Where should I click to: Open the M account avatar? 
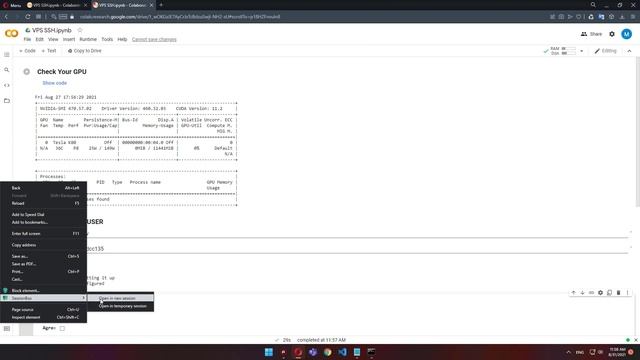point(627,34)
